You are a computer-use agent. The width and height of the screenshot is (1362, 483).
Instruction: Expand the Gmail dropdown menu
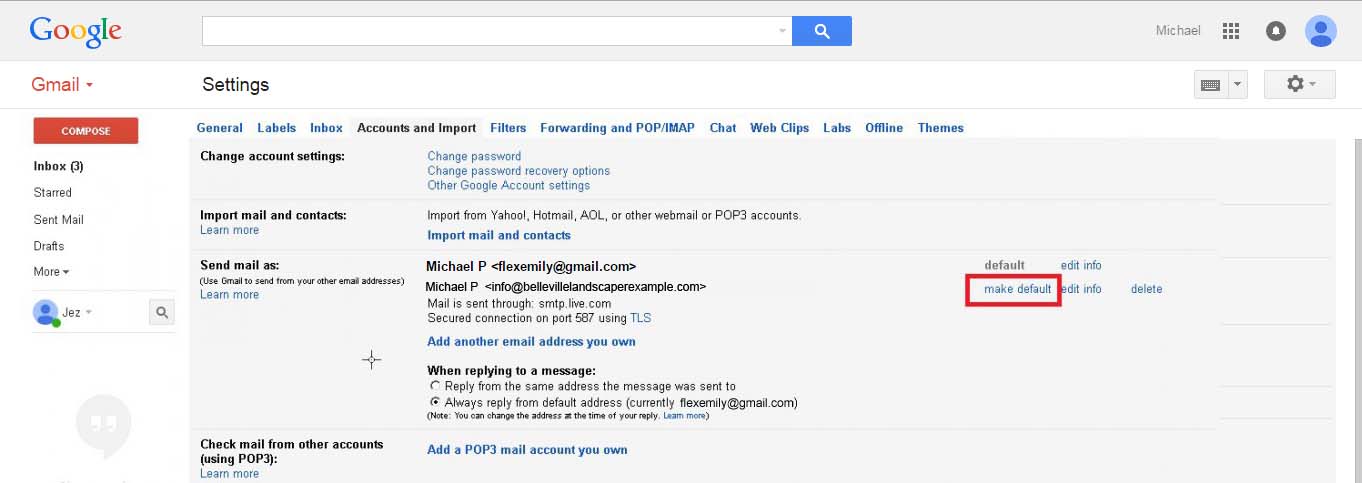(62, 85)
